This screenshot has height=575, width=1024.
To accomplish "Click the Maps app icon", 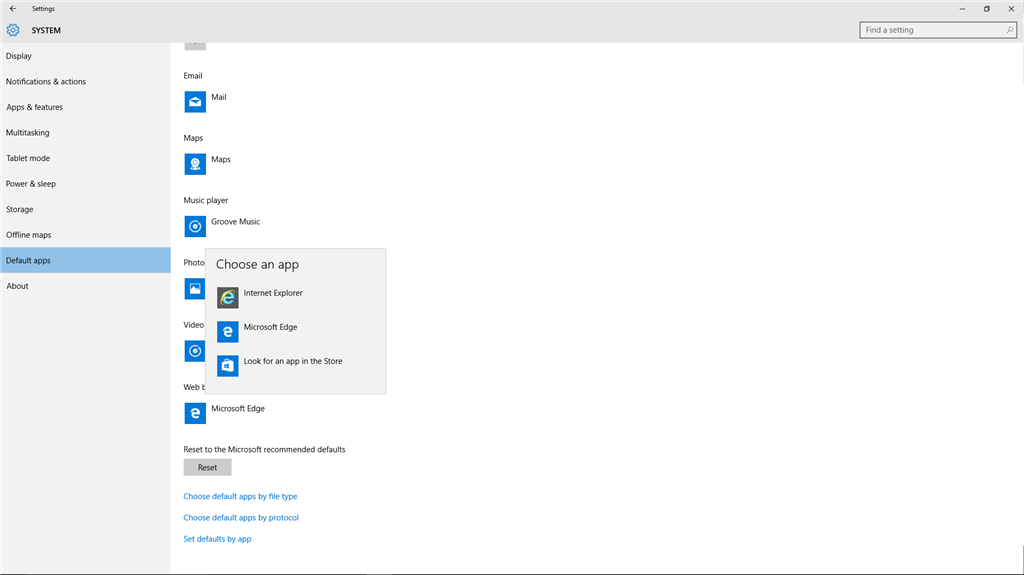I will click(195, 164).
